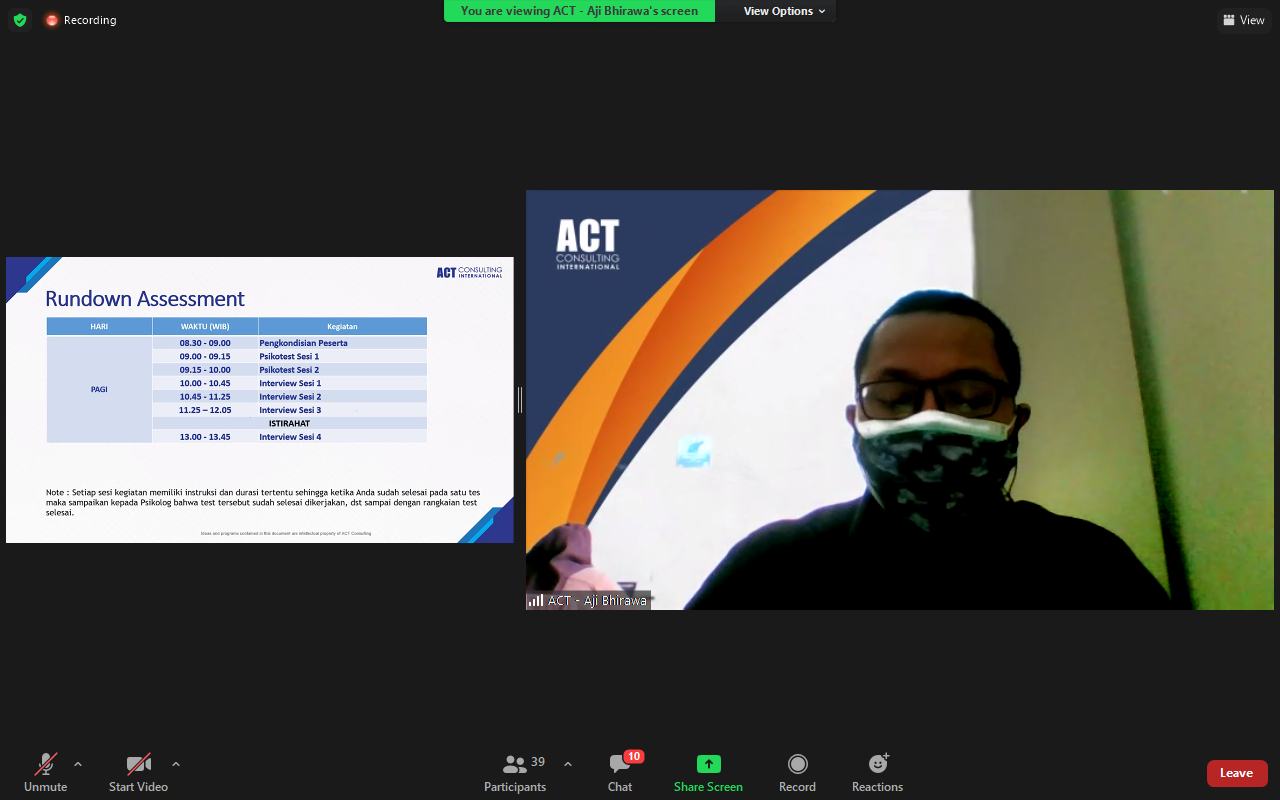Image resolution: width=1280 pixels, height=800 pixels.
Task: Click the red Recording indicator
Action: tap(81, 20)
